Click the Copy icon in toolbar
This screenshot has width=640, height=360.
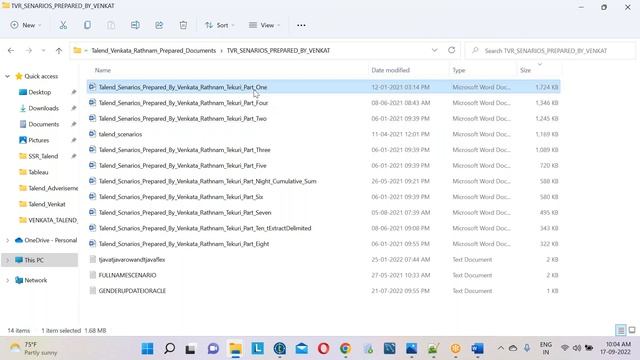87,25
